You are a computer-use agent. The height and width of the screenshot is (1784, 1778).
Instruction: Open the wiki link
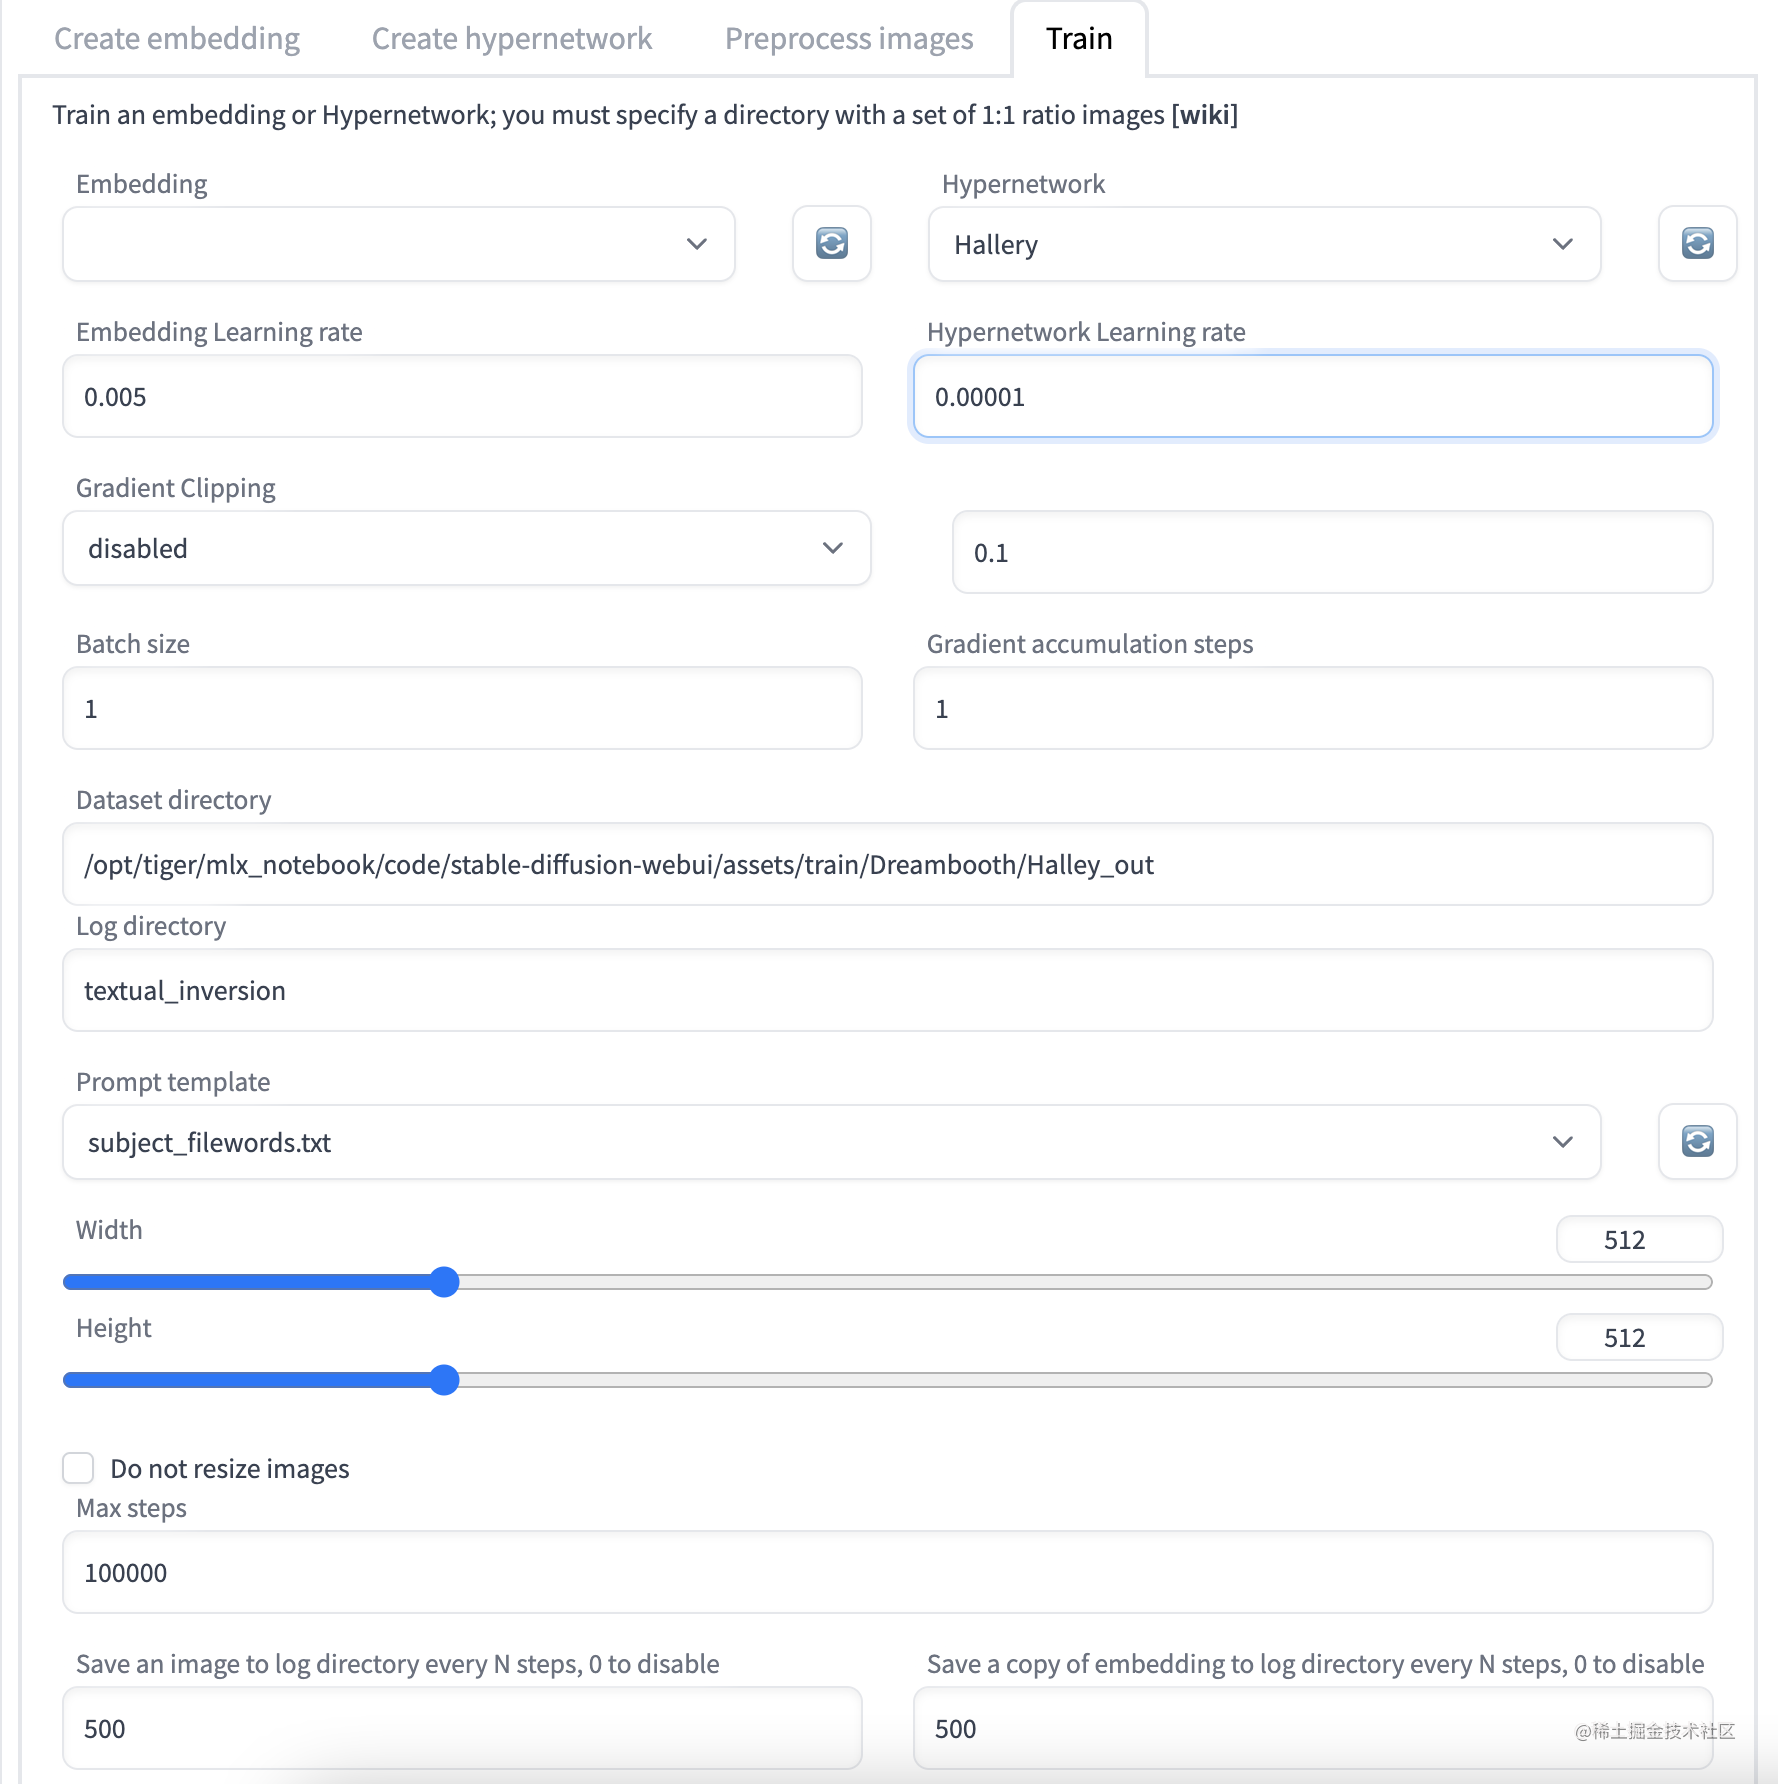[x=1204, y=115]
